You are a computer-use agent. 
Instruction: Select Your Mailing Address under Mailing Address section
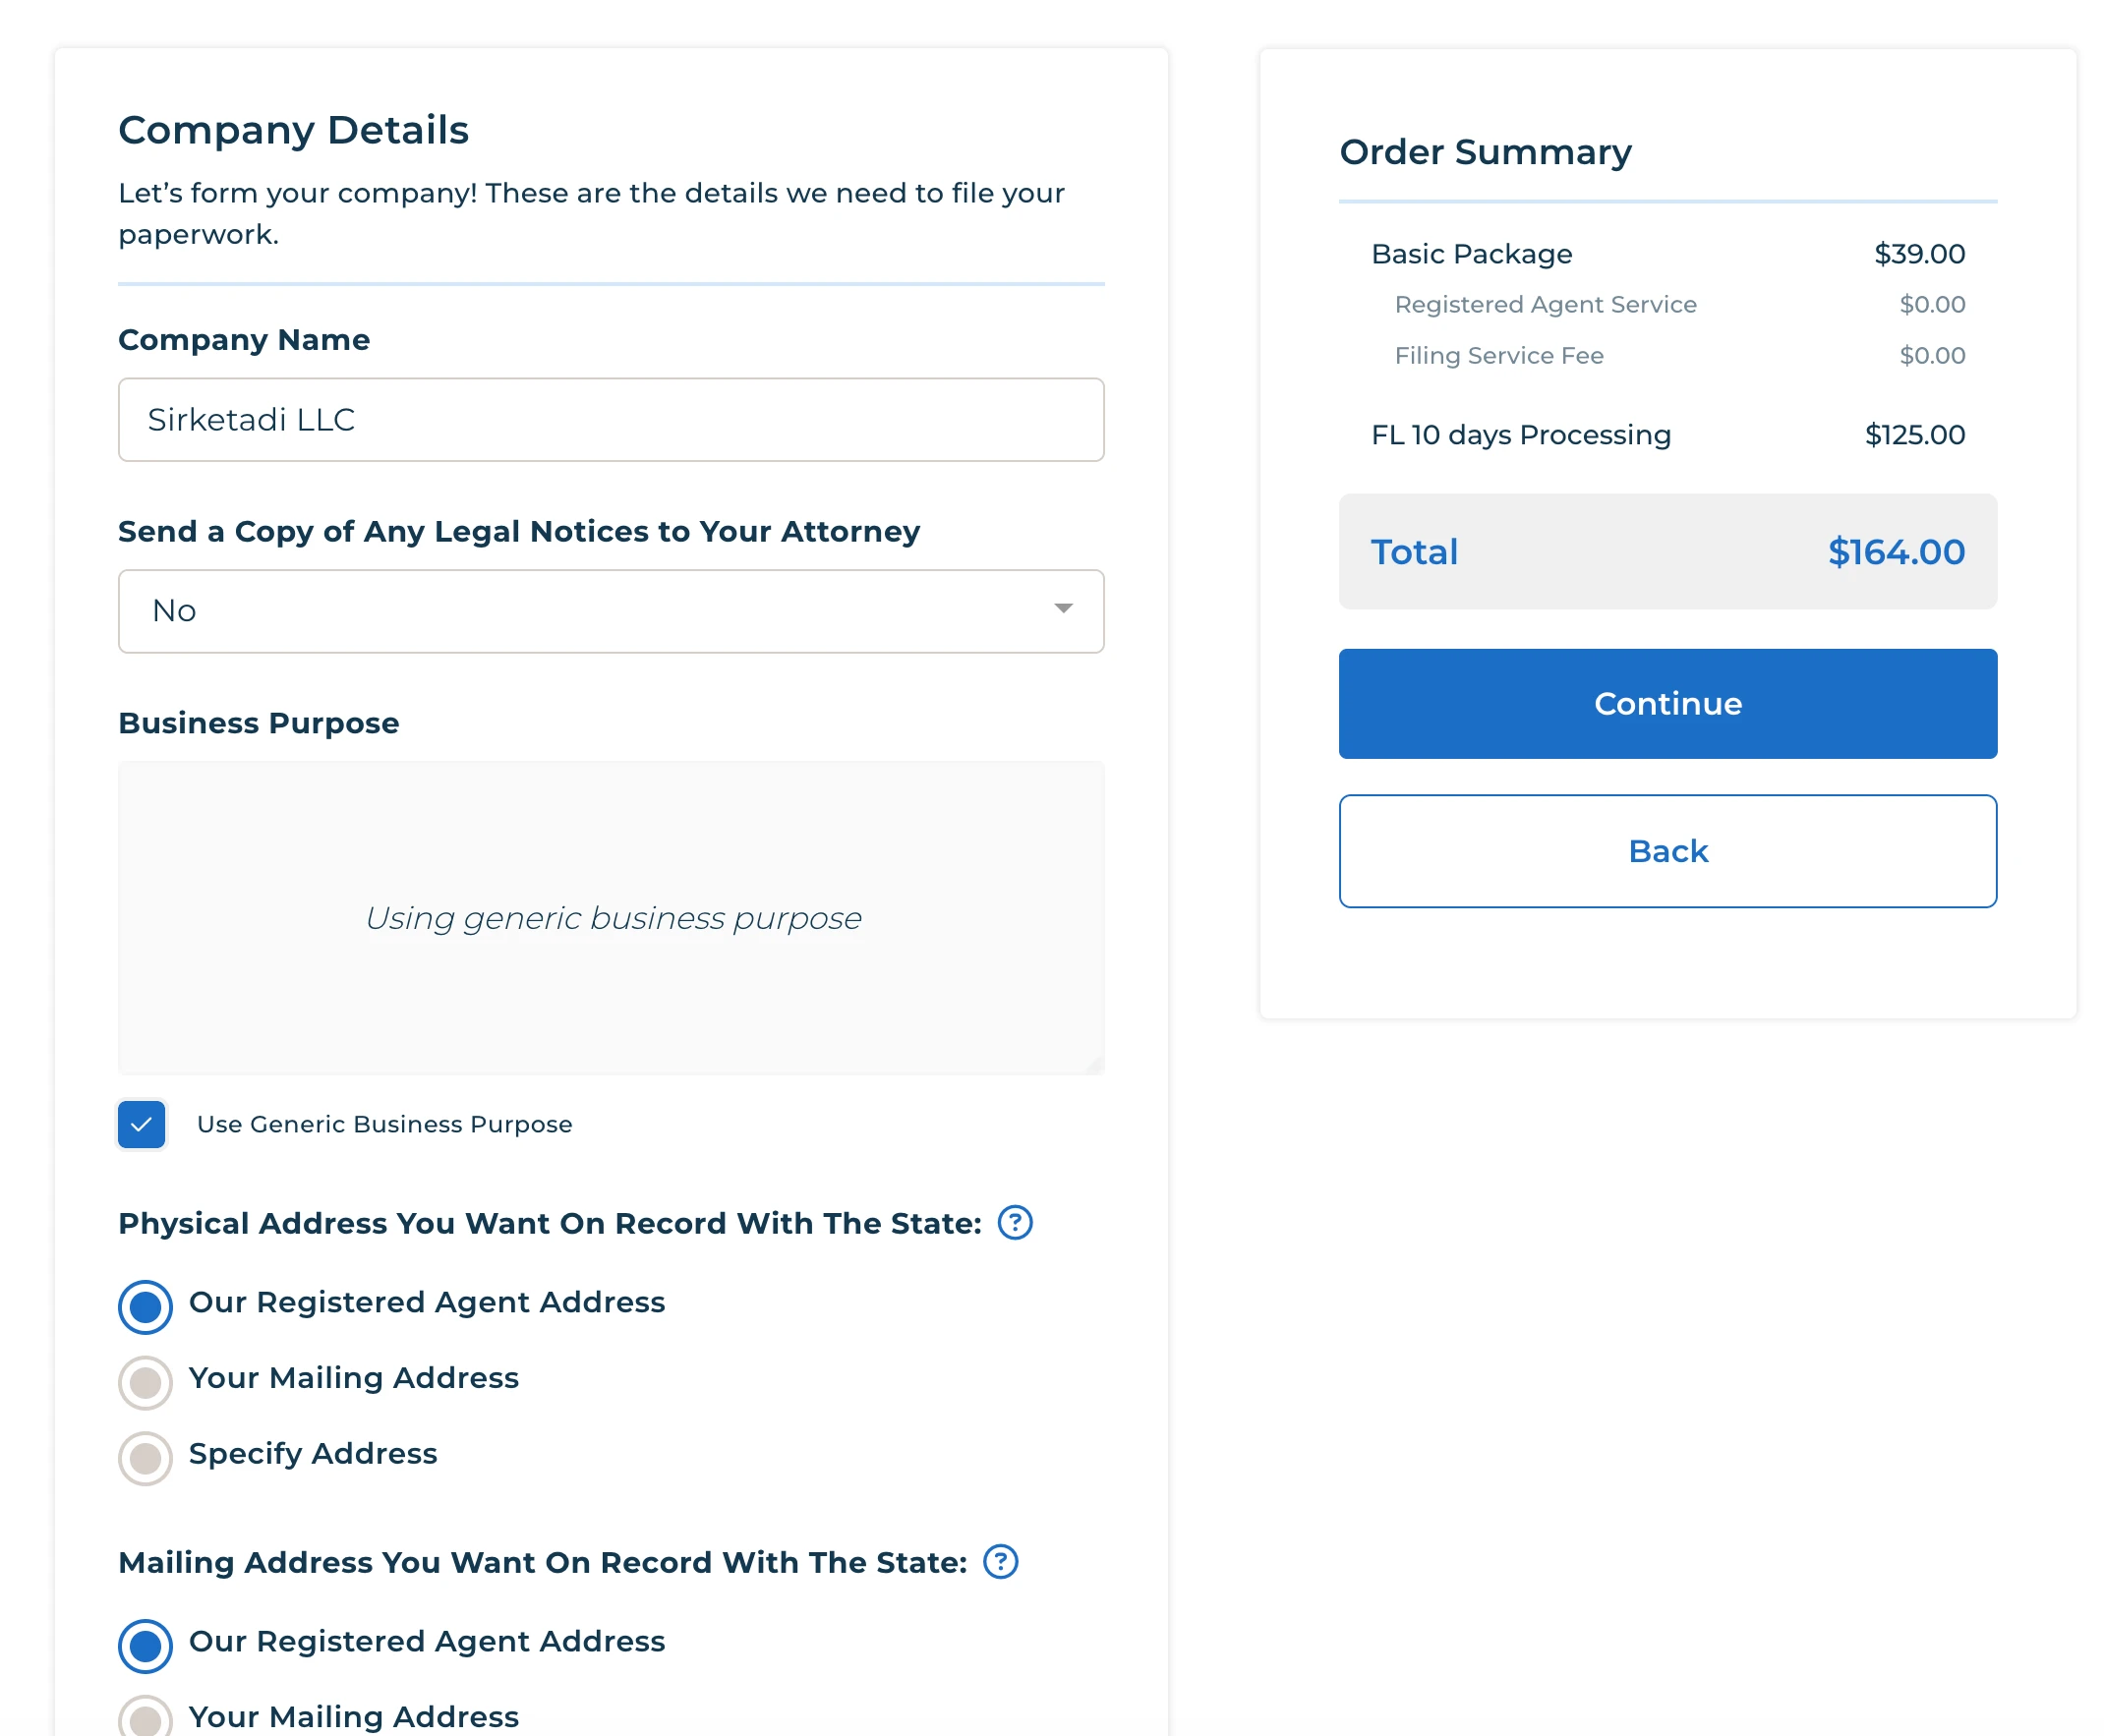pos(145,1716)
